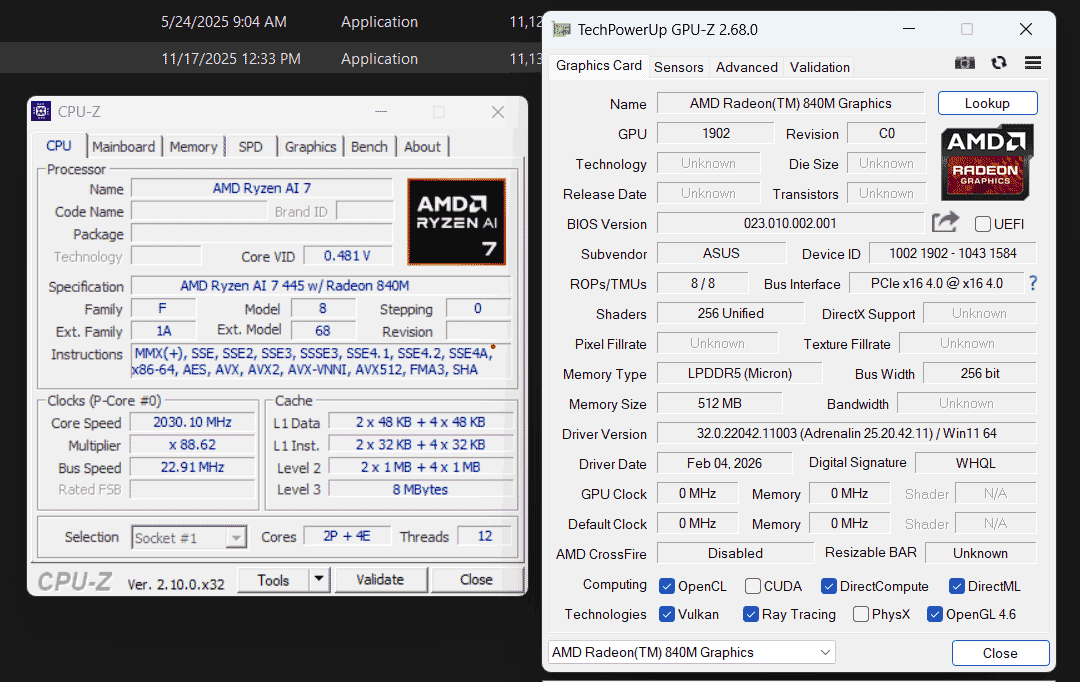The height and width of the screenshot is (682, 1080).
Task: Toggle the OpenCL checkbox
Action: (x=666, y=586)
